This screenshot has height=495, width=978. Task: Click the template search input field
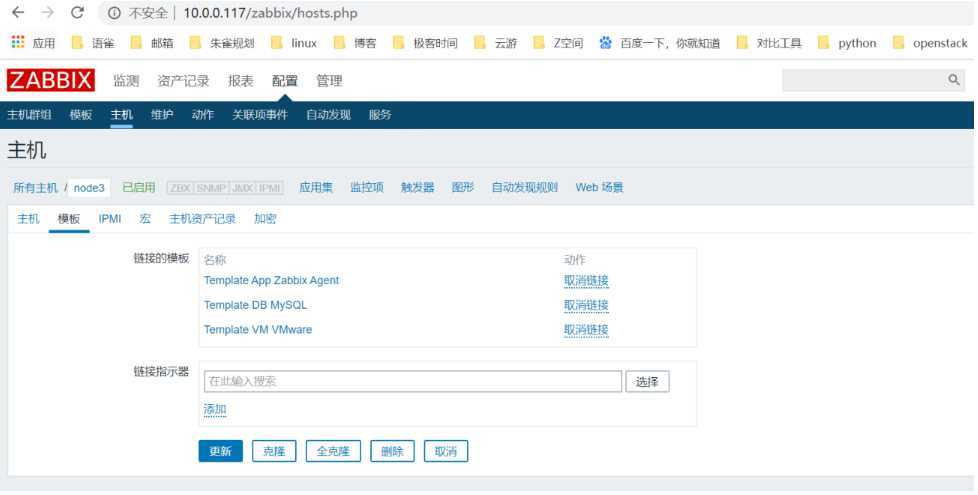click(413, 382)
